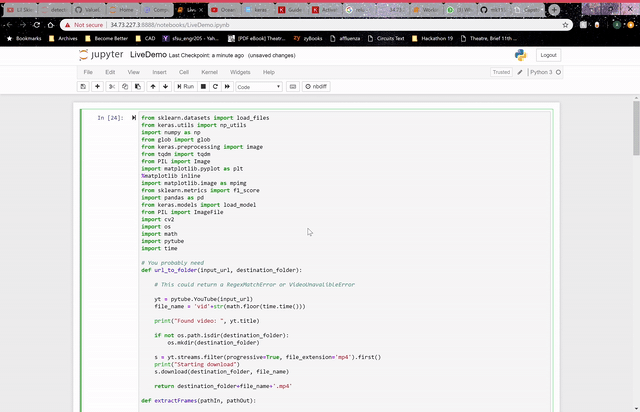Click the pencil edit mode icon
Viewport: 640px width, 412px height.
pos(520,72)
